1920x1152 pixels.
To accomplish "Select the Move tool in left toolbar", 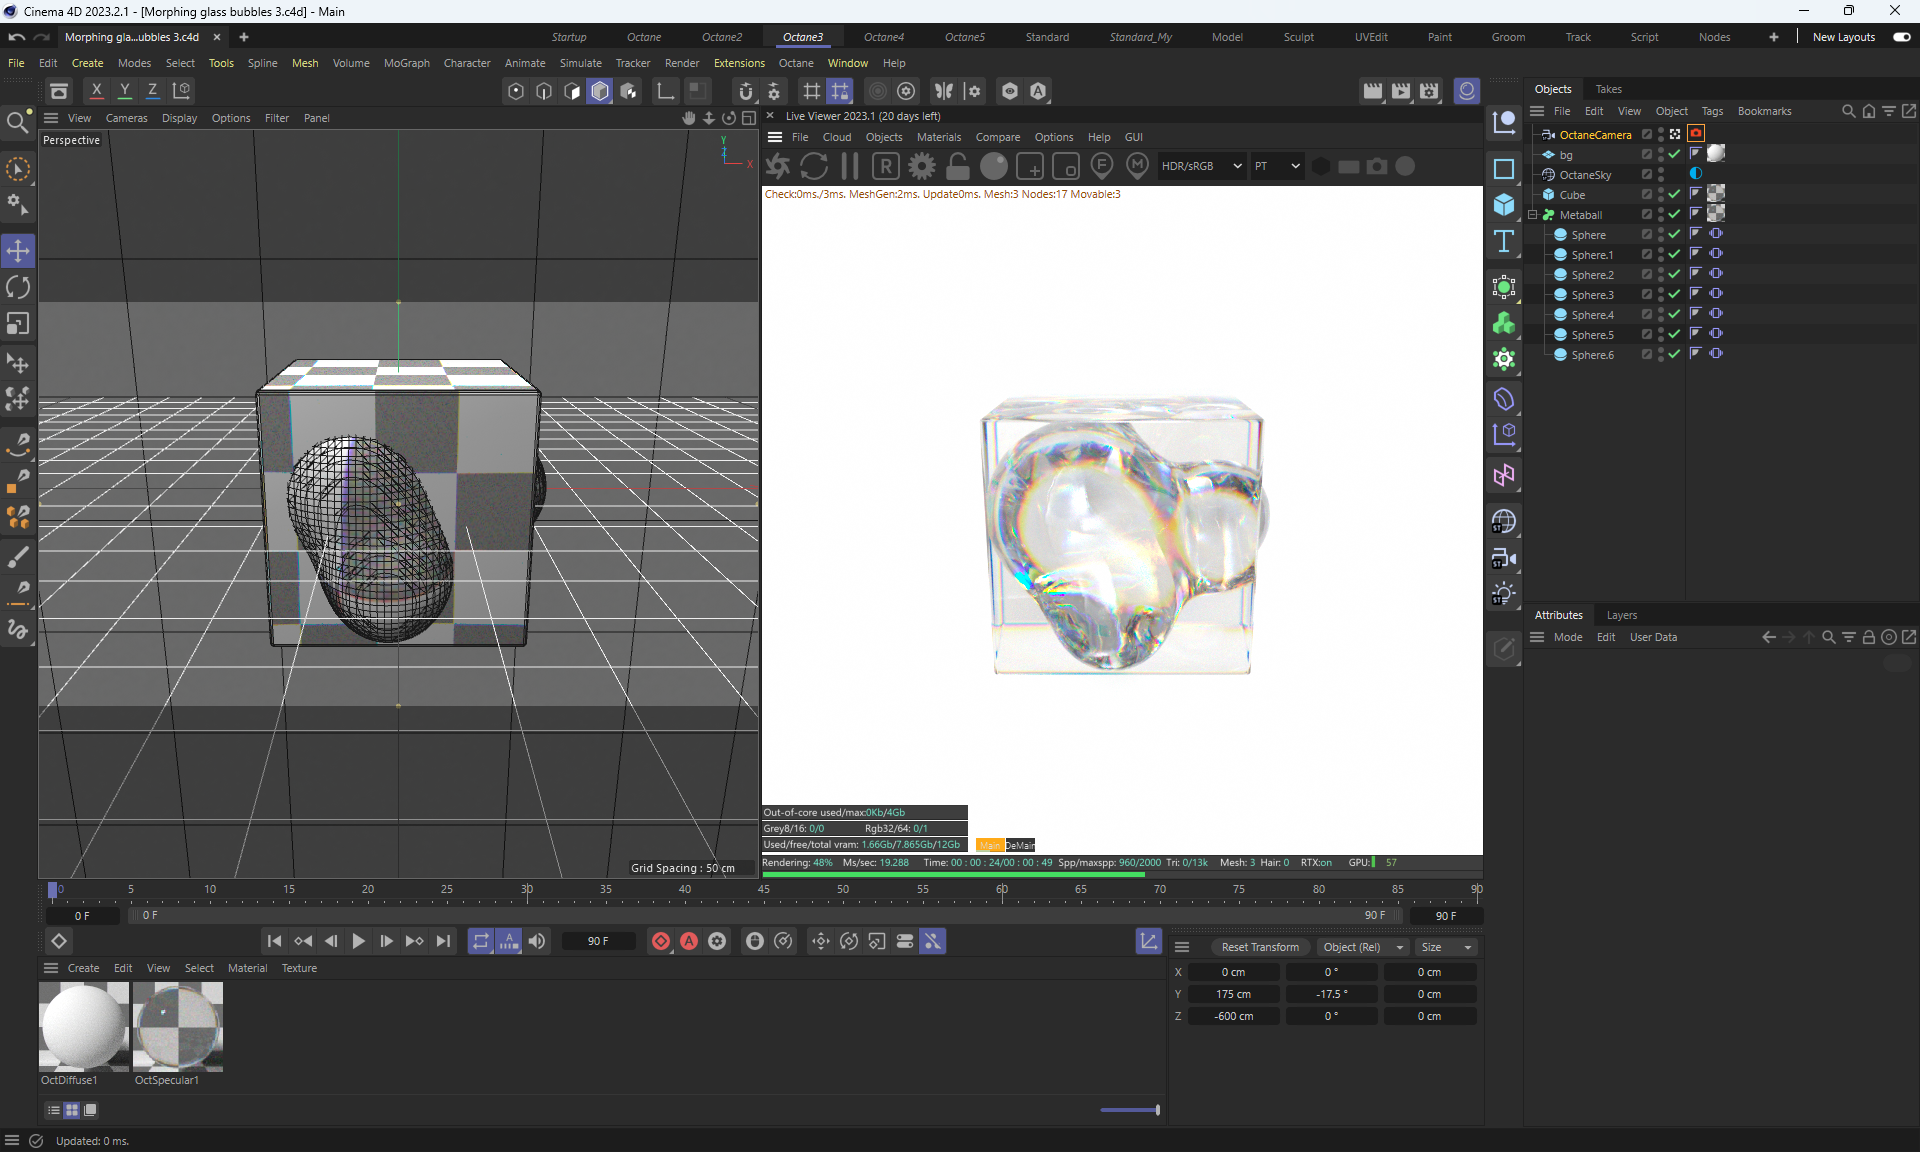I will [18, 251].
